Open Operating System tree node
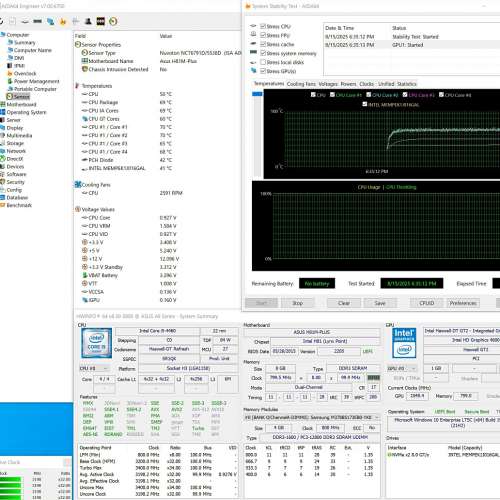The width and height of the screenshot is (500, 500). (x=26, y=112)
